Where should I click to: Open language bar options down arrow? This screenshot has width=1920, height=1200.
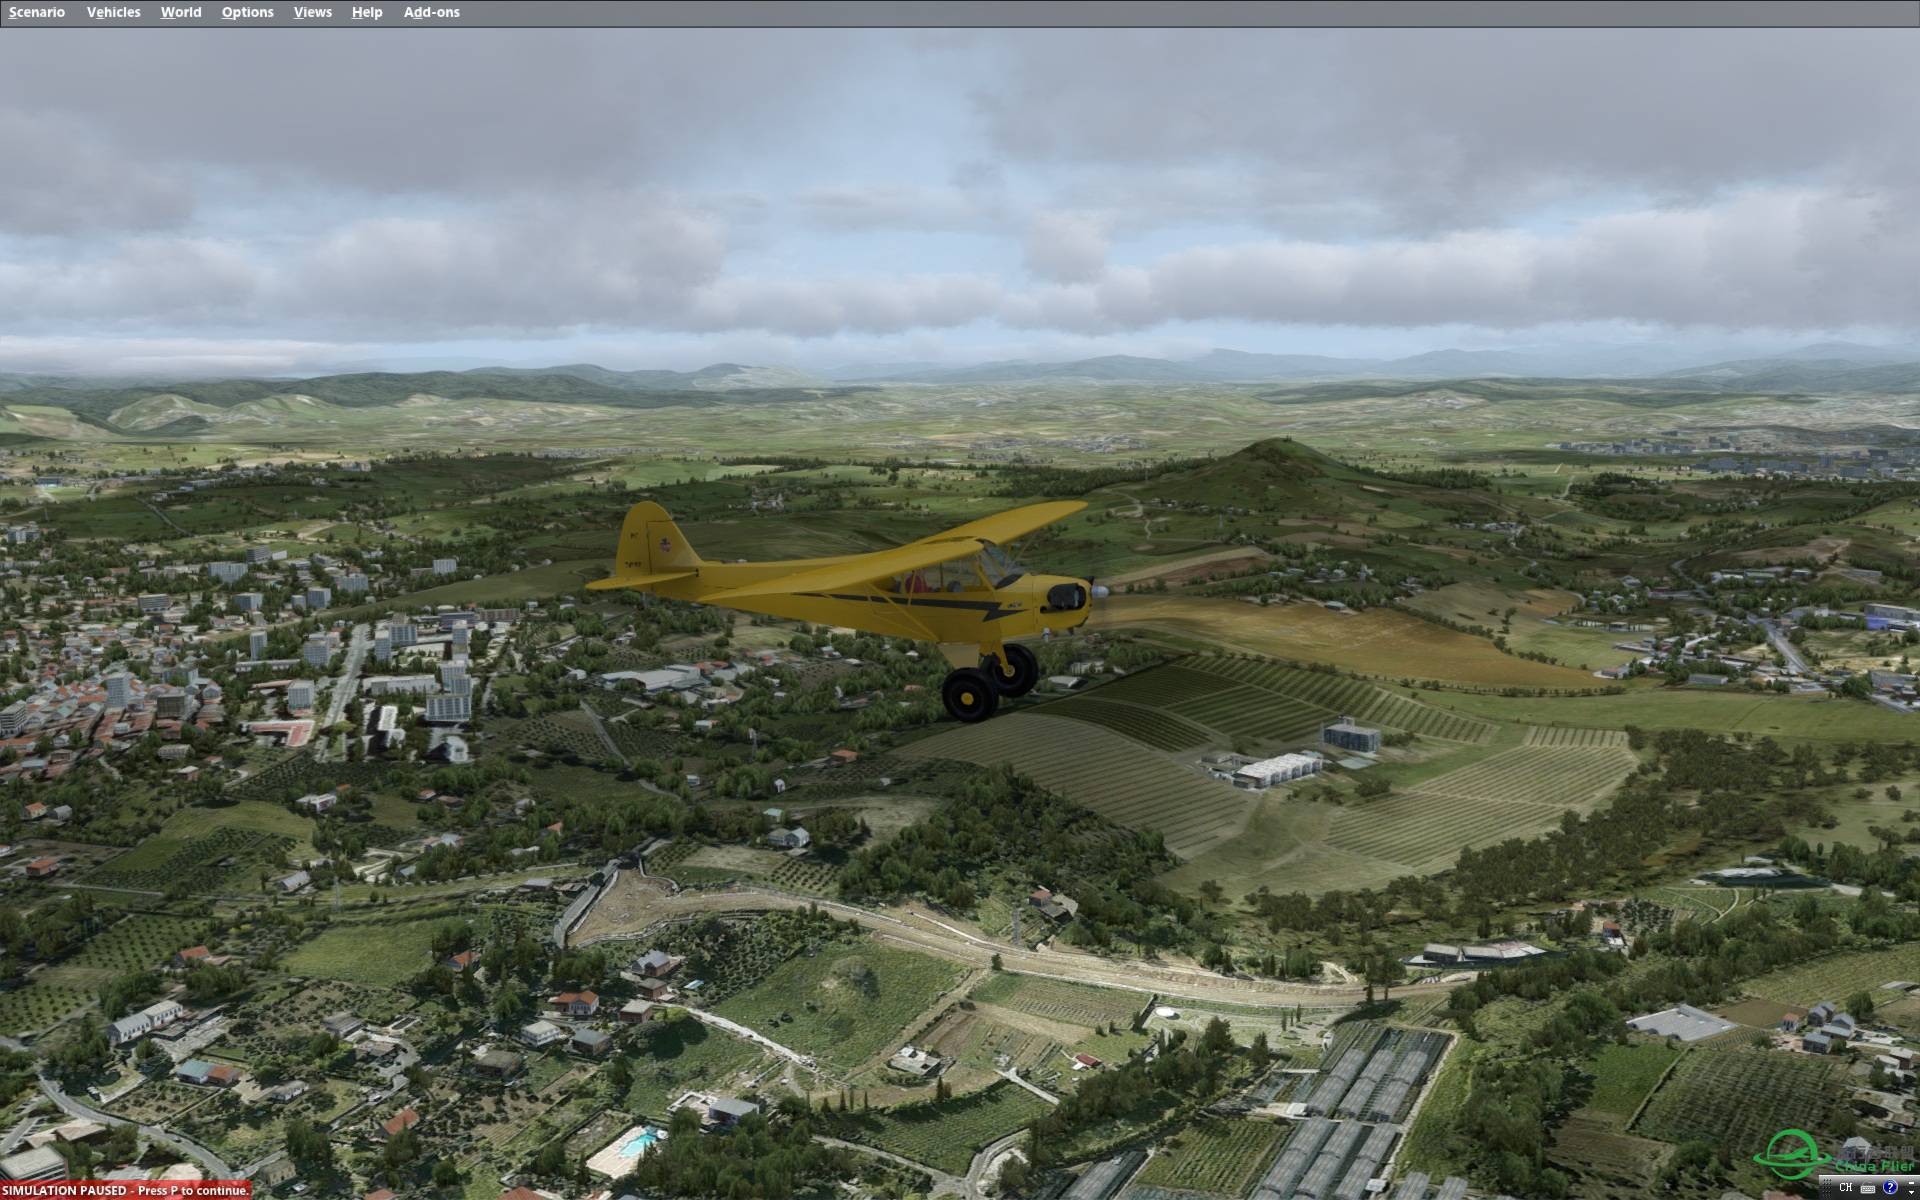point(1911,1193)
